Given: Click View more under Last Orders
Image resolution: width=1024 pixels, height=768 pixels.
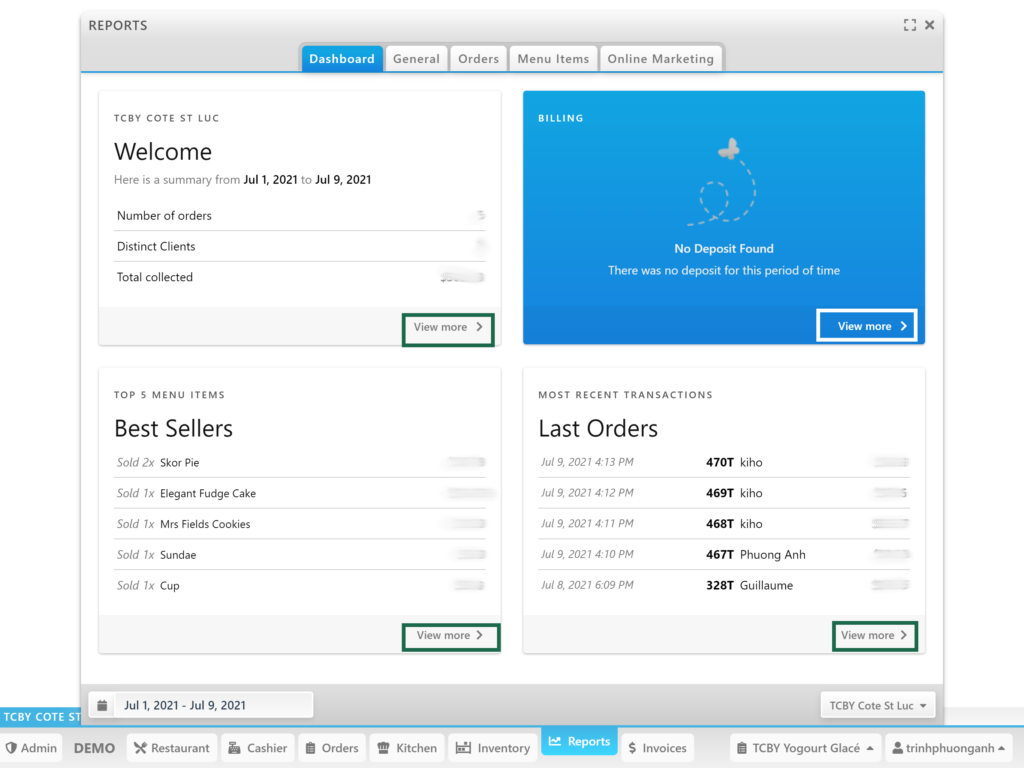Looking at the screenshot, I should click(874, 636).
